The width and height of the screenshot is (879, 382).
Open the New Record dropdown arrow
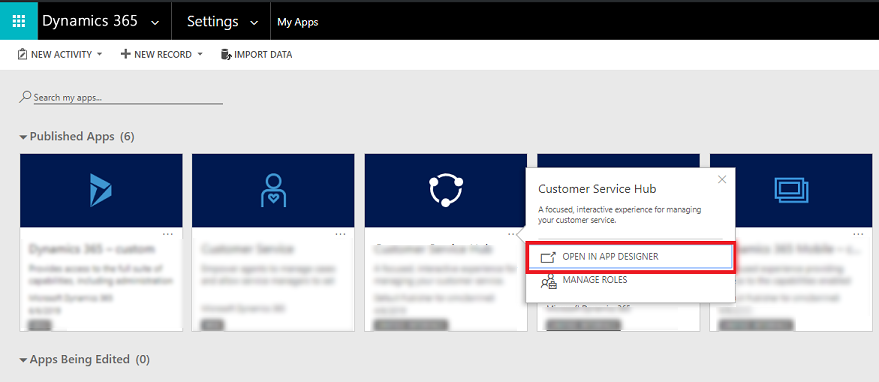point(200,55)
